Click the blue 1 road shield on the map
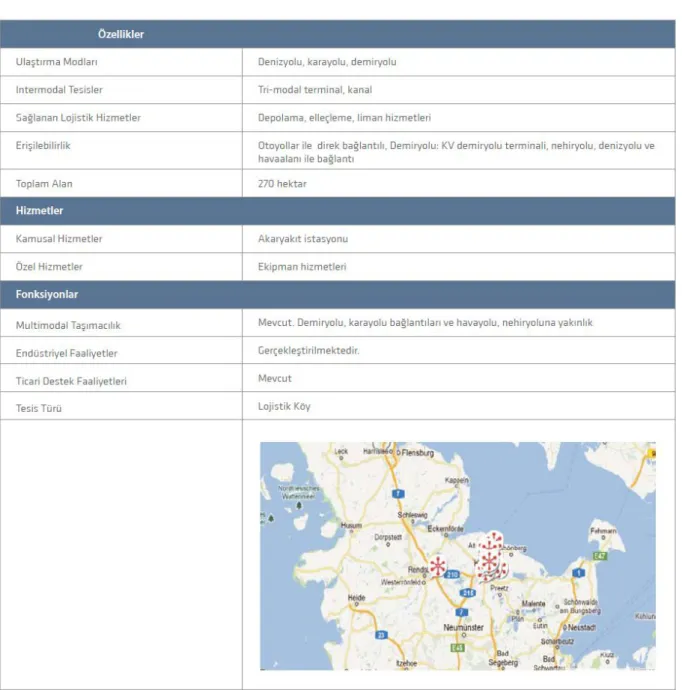This screenshot has width=682, height=690. [579, 573]
